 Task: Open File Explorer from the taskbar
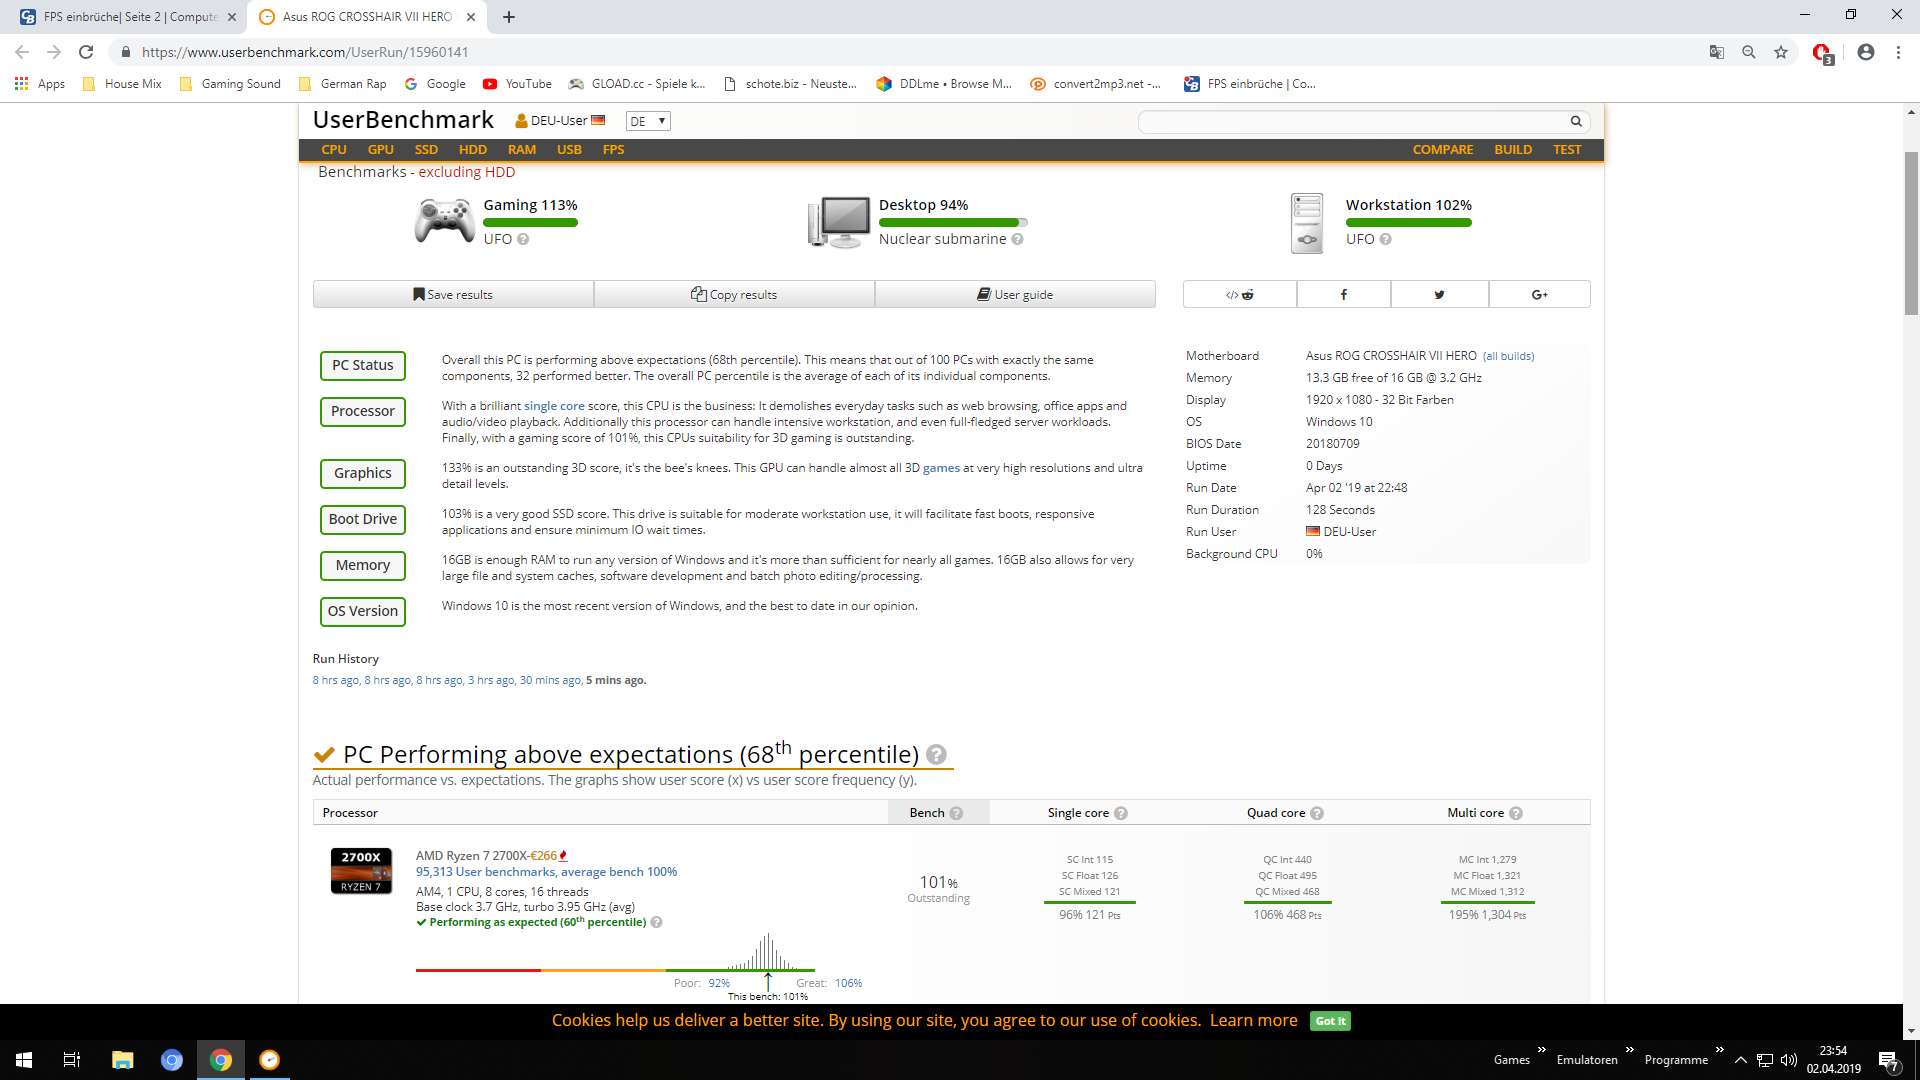point(122,1060)
